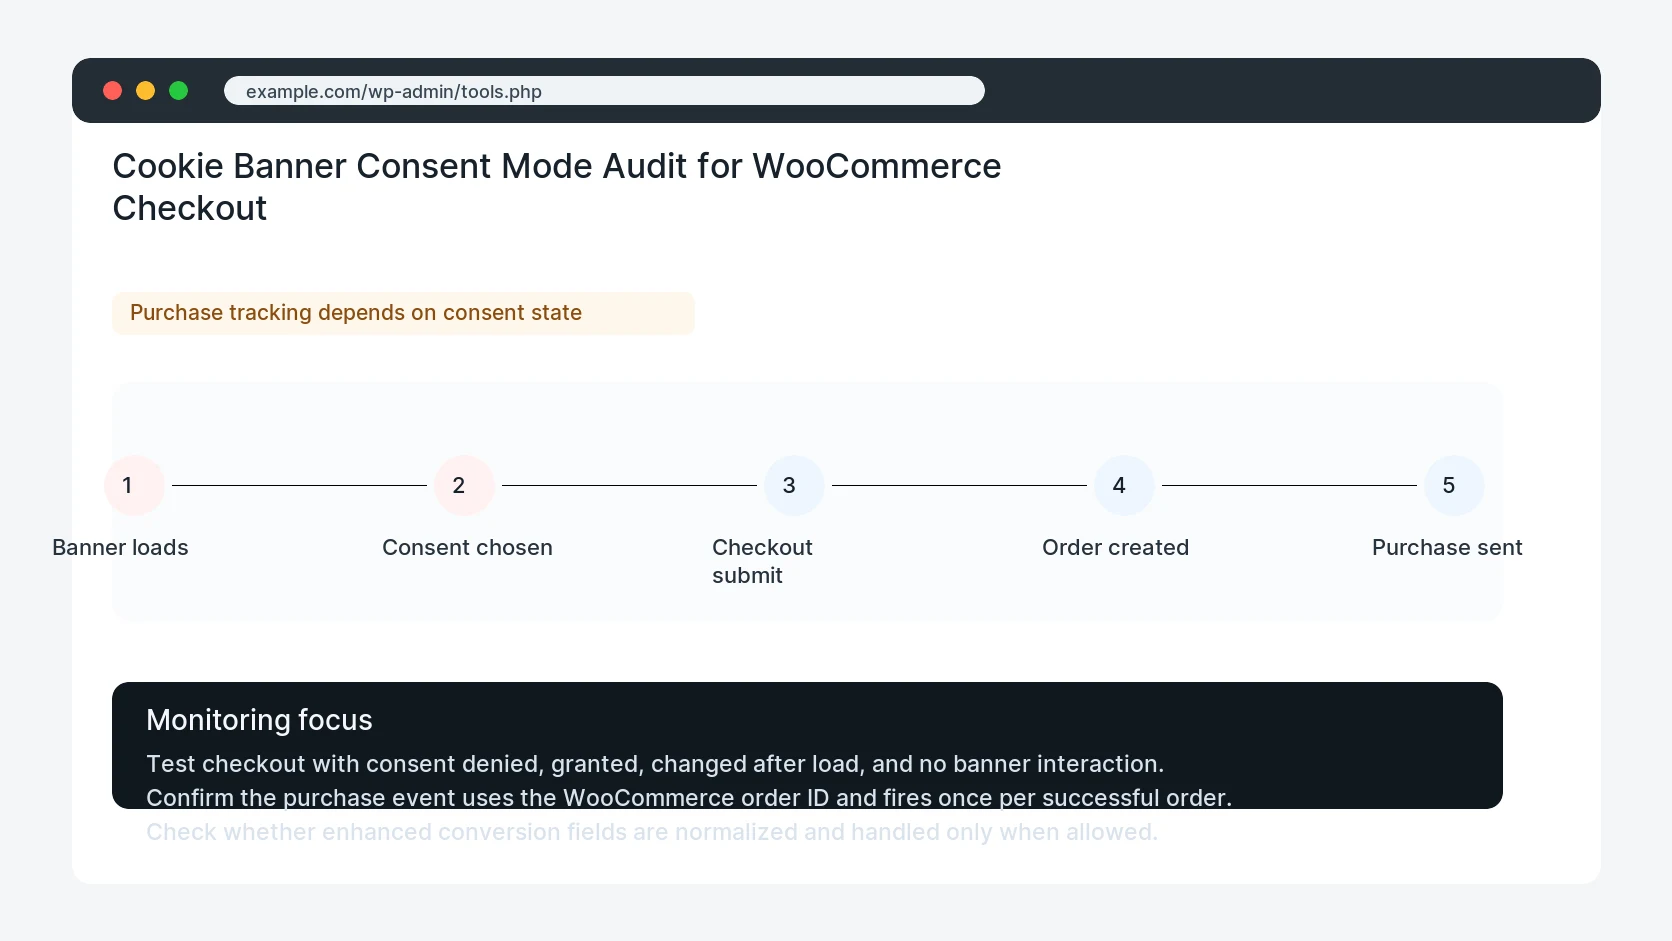
Task: Select step 2 circle in the timeline
Action: [x=464, y=486]
